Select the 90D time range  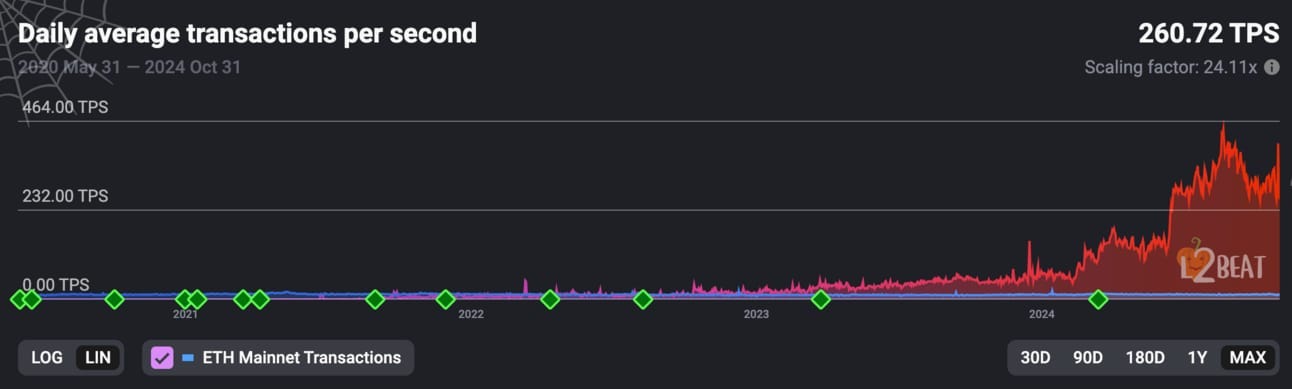[1088, 357]
